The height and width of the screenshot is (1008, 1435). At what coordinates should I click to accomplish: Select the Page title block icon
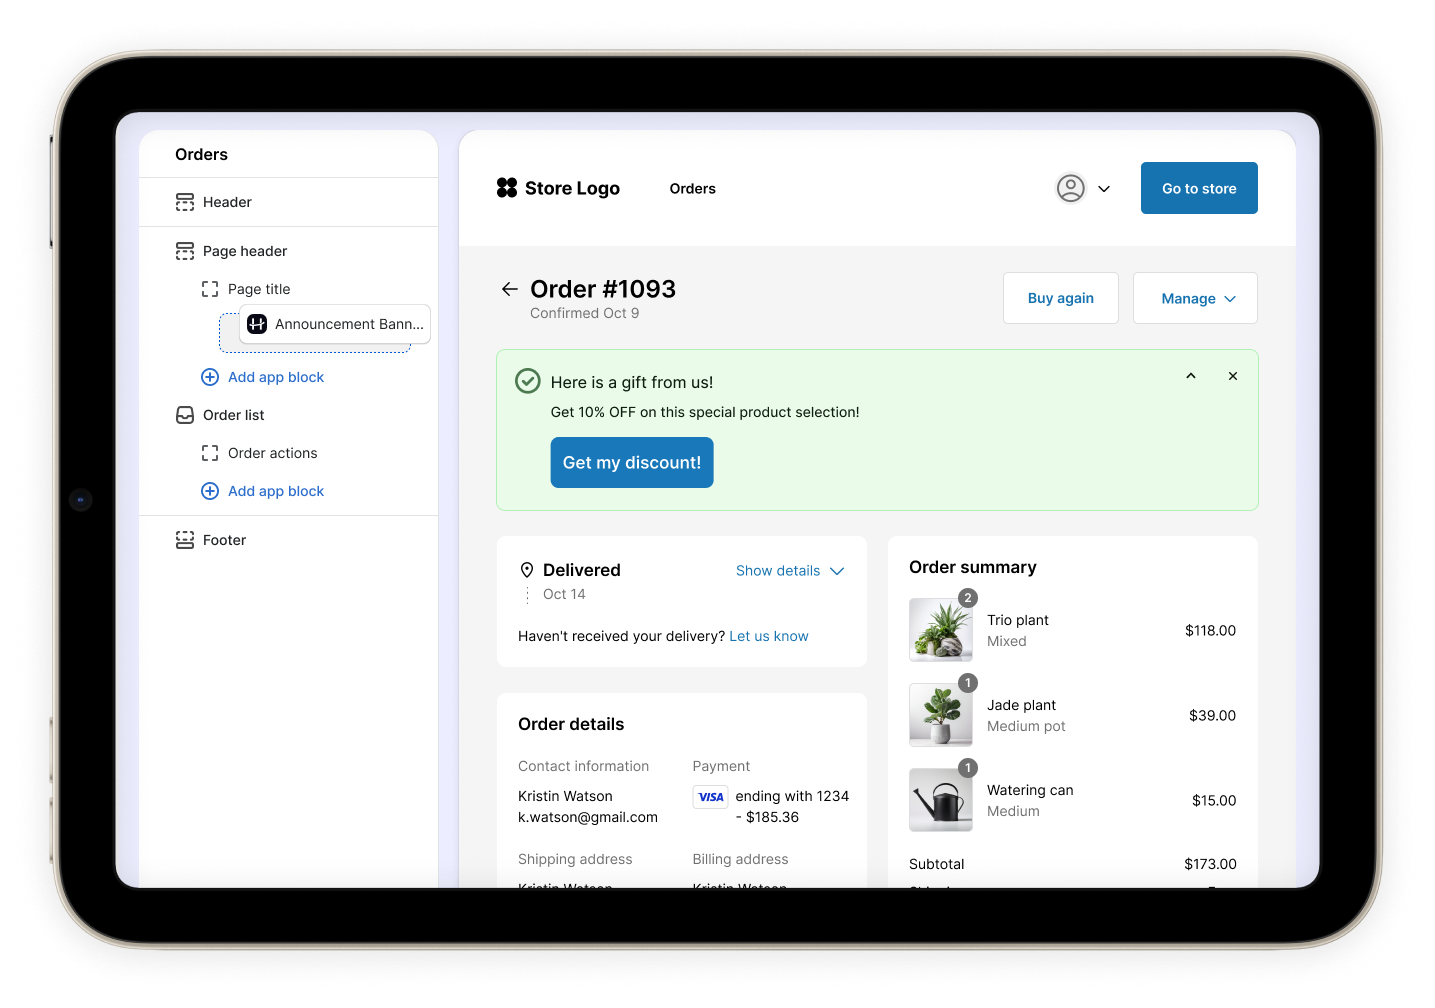coord(210,289)
